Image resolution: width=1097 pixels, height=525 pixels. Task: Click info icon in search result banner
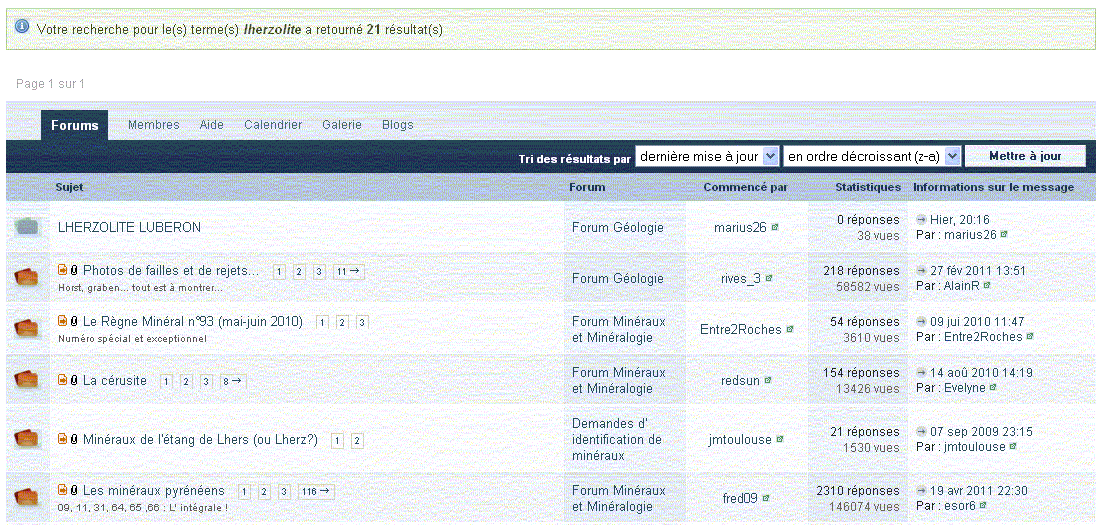click(22, 29)
